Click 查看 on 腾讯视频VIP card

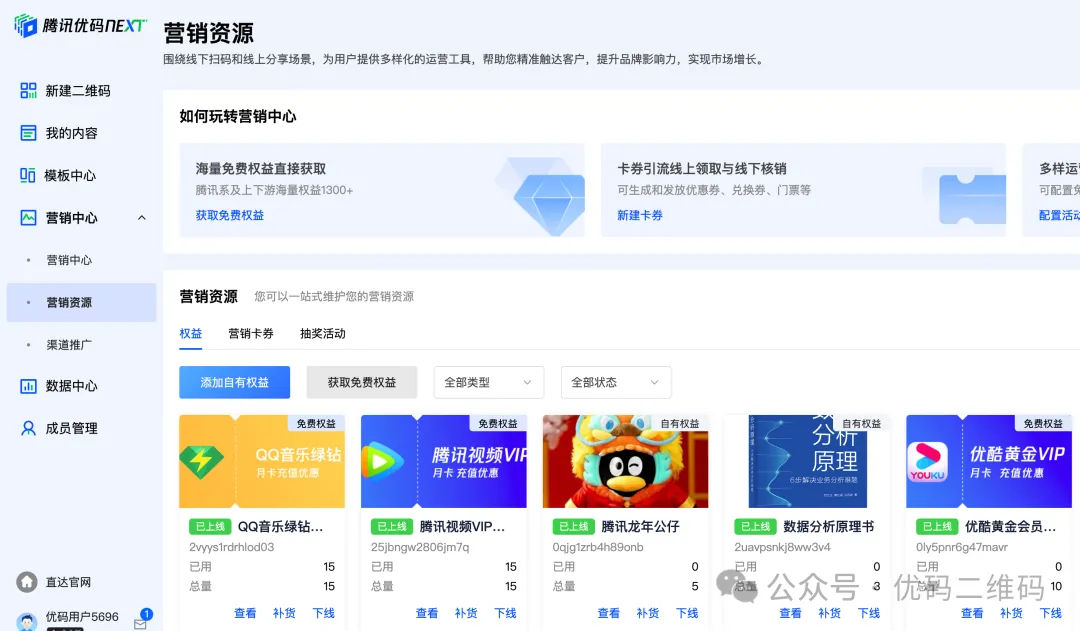pyautogui.click(x=427, y=613)
